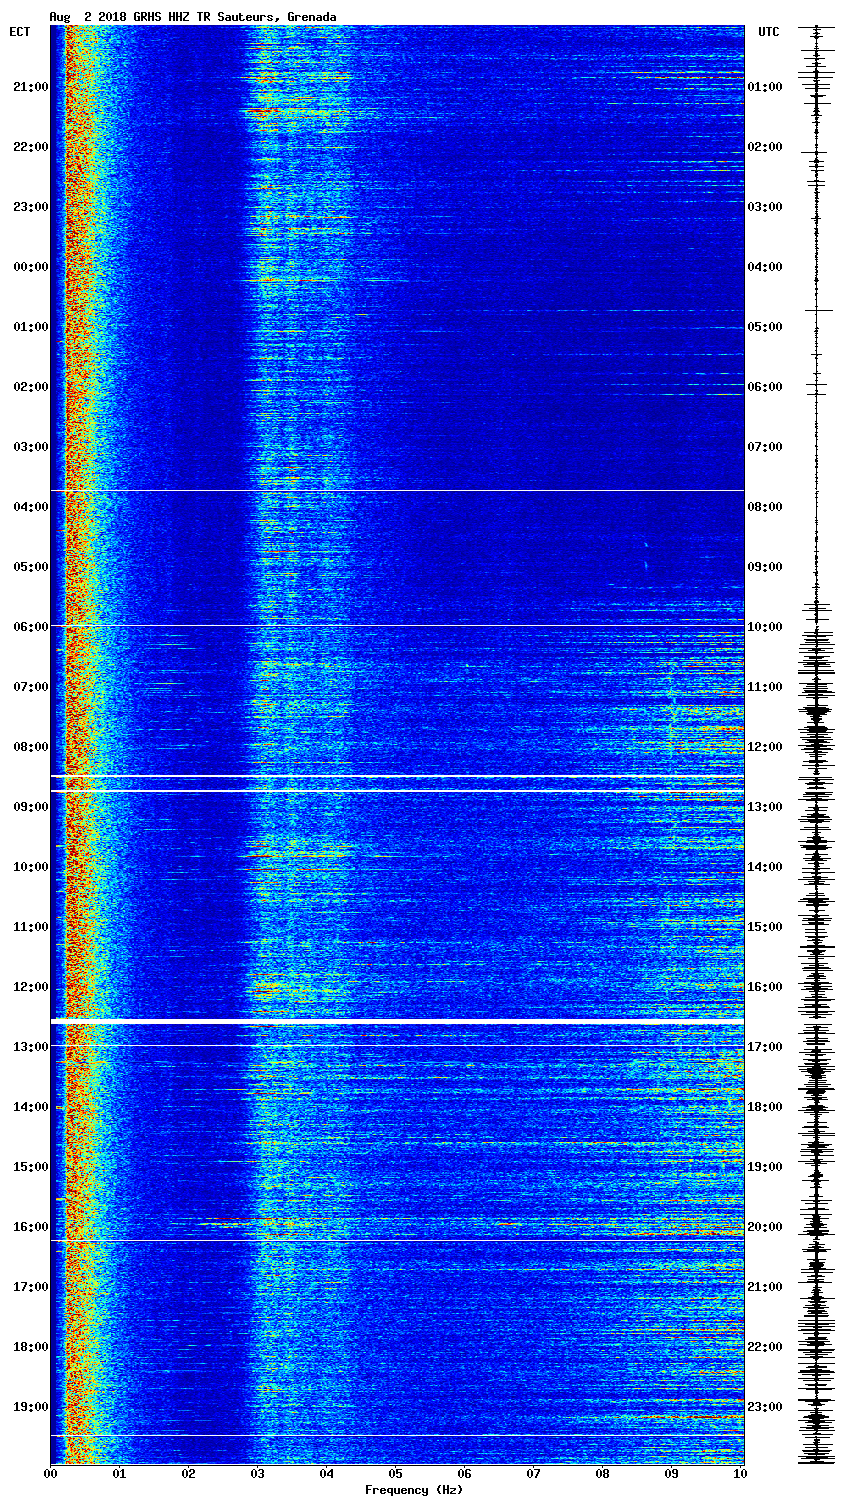Viewport: 852px width, 1500px height.
Task: Click the 07:00 ECT time label
Action: (x=30, y=687)
